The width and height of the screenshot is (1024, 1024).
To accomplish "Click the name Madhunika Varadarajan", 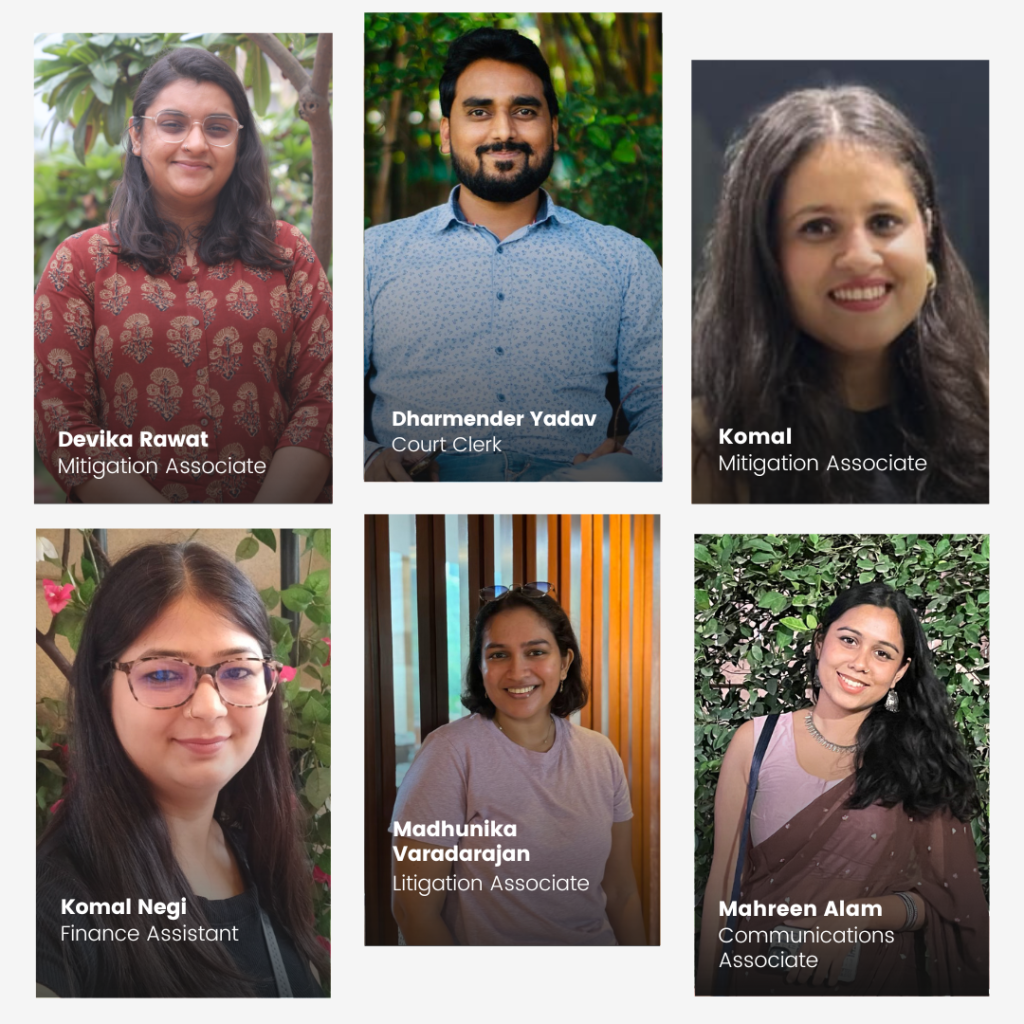I will pyautogui.click(x=461, y=841).
